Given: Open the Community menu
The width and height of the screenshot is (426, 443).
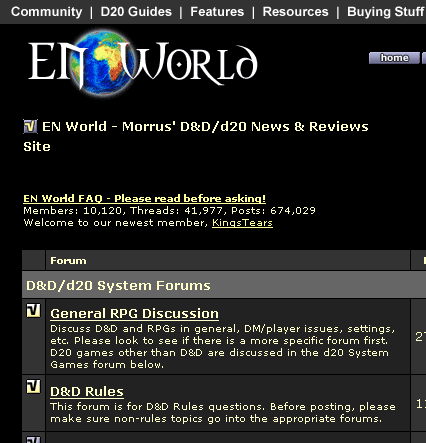Looking at the screenshot, I should tap(46, 12).
